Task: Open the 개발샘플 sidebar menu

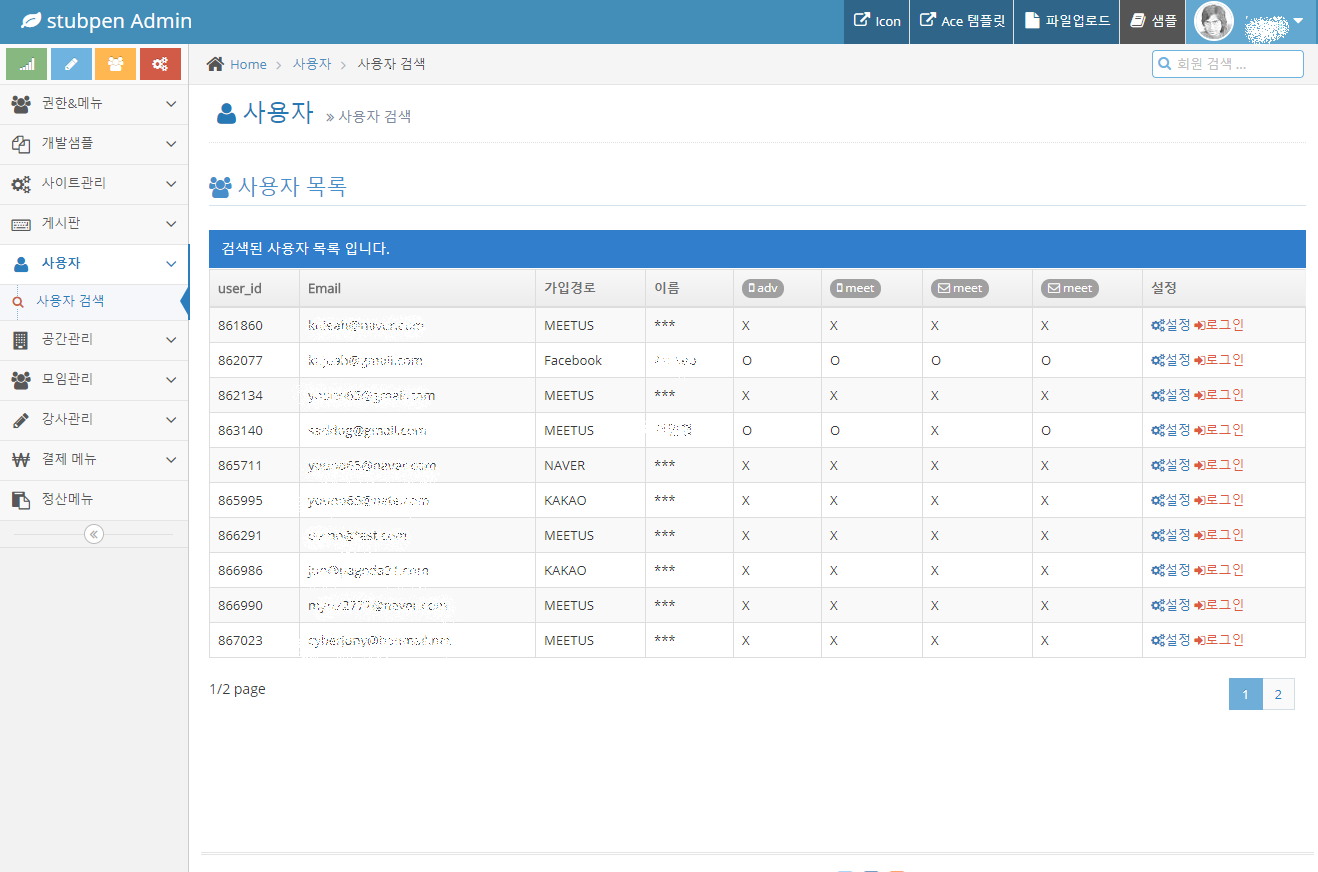Action: point(94,144)
